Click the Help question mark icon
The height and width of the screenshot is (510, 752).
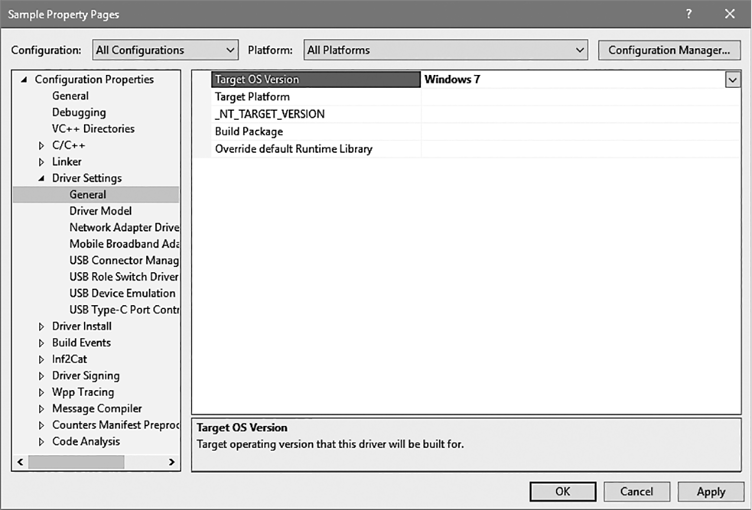point(689,13)
